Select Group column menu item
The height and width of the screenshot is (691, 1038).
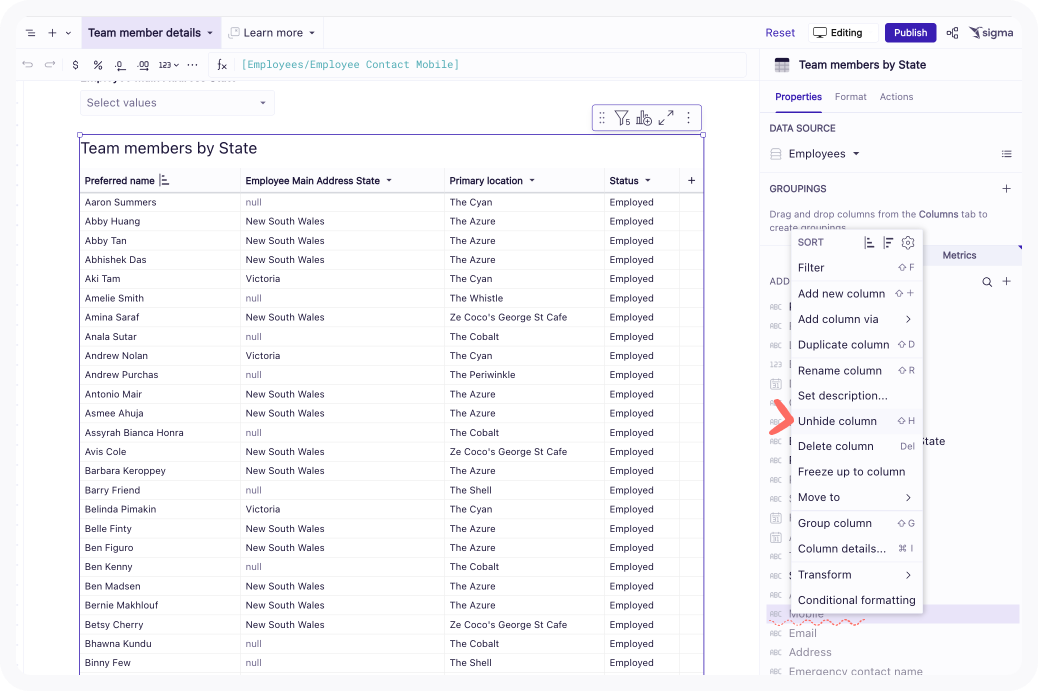pos(857,524)
